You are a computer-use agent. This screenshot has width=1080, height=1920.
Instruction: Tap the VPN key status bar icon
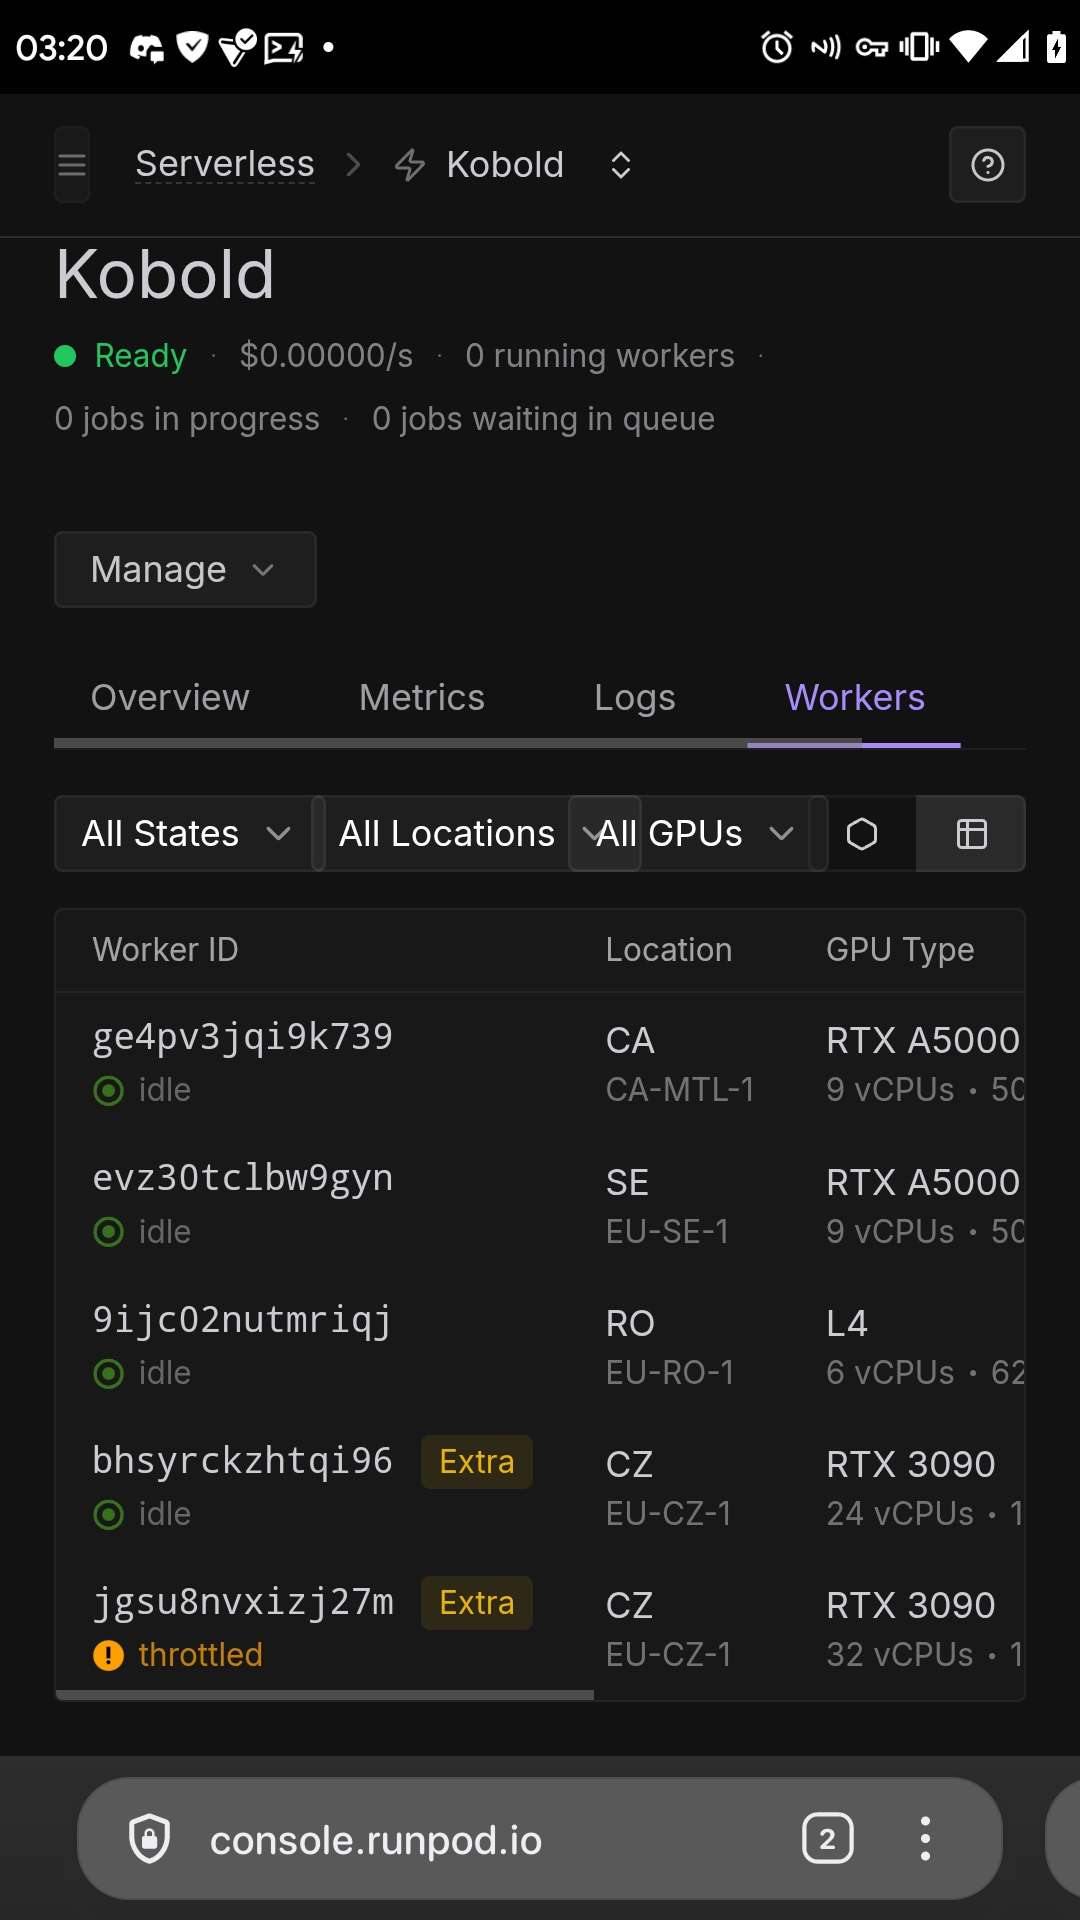[872, 47]
